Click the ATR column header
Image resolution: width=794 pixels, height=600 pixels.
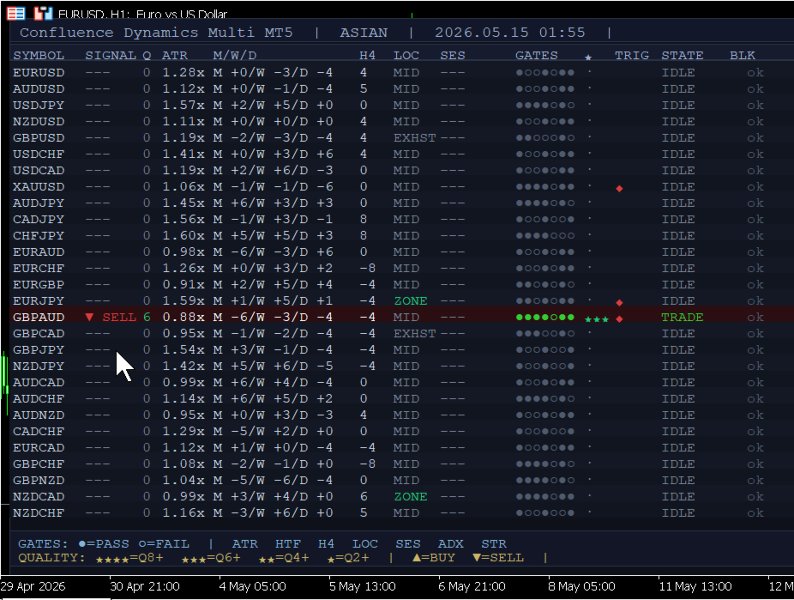[x=175, y=55]
